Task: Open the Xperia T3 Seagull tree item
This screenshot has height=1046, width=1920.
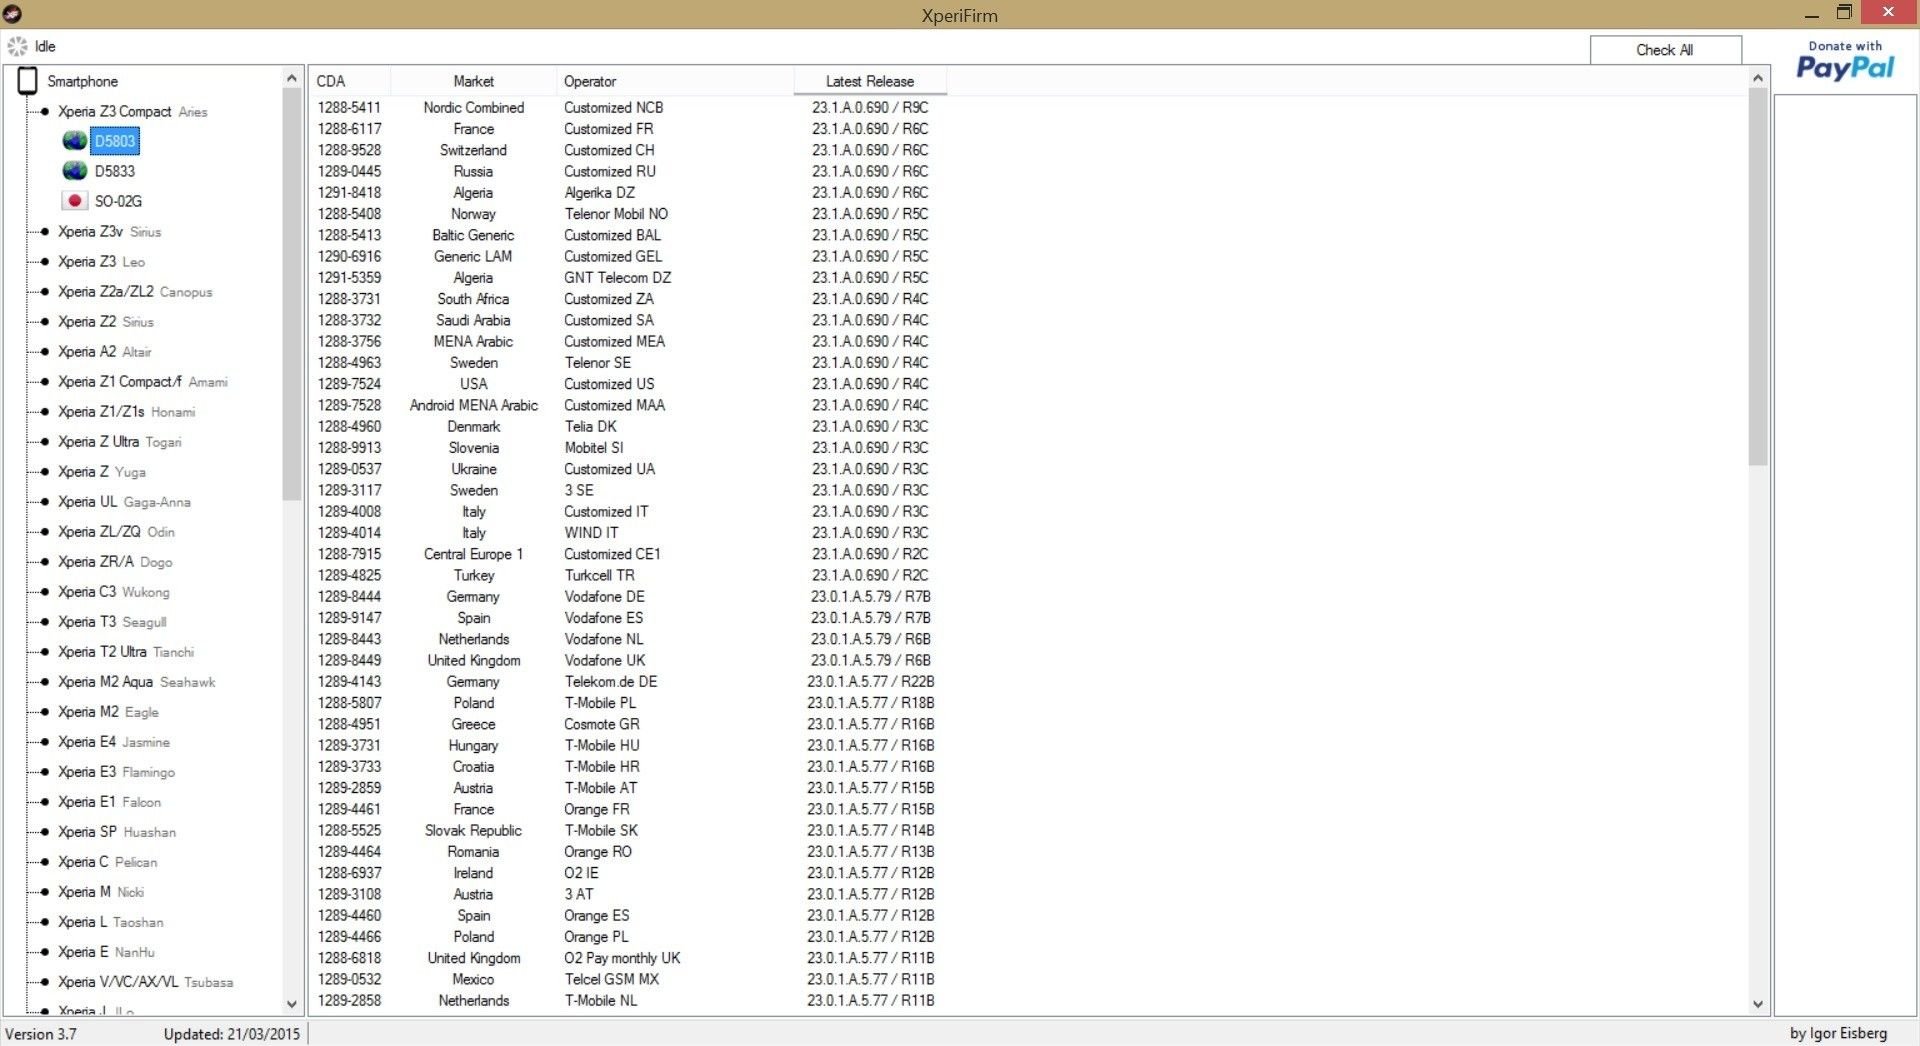Action: (x=112, y=621)
